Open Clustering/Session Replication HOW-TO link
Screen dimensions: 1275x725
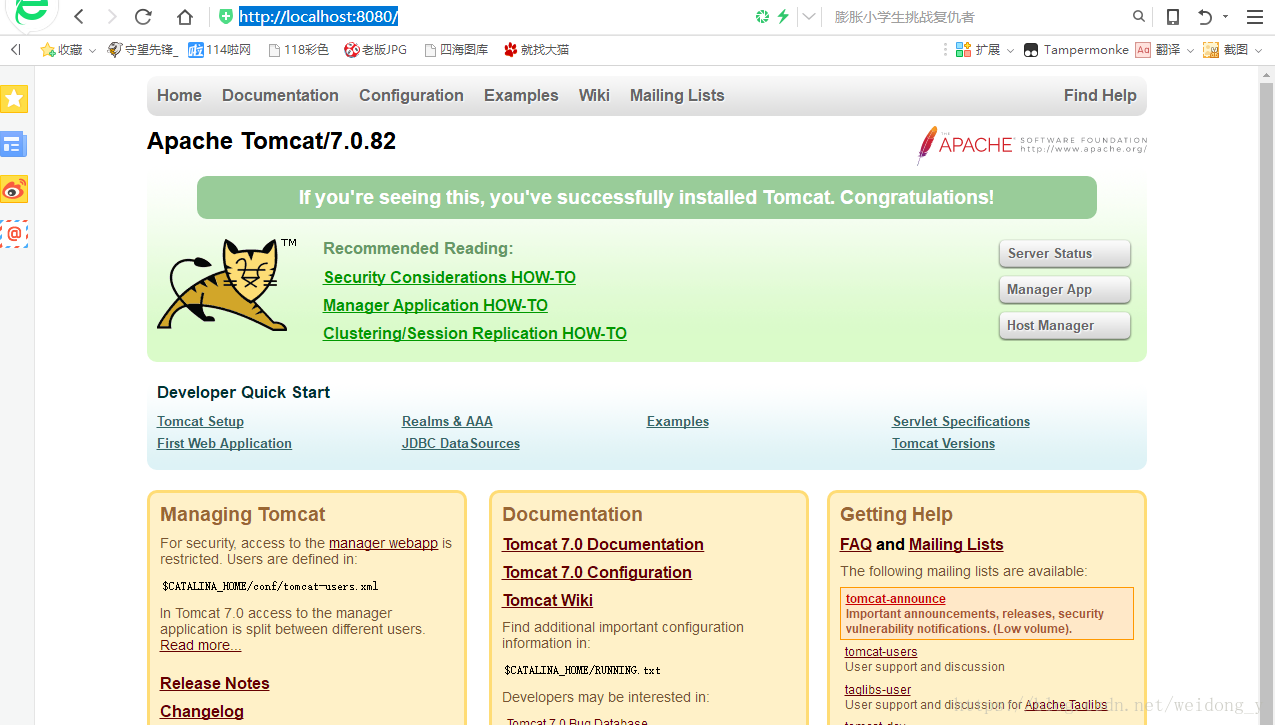pos(475,333)
